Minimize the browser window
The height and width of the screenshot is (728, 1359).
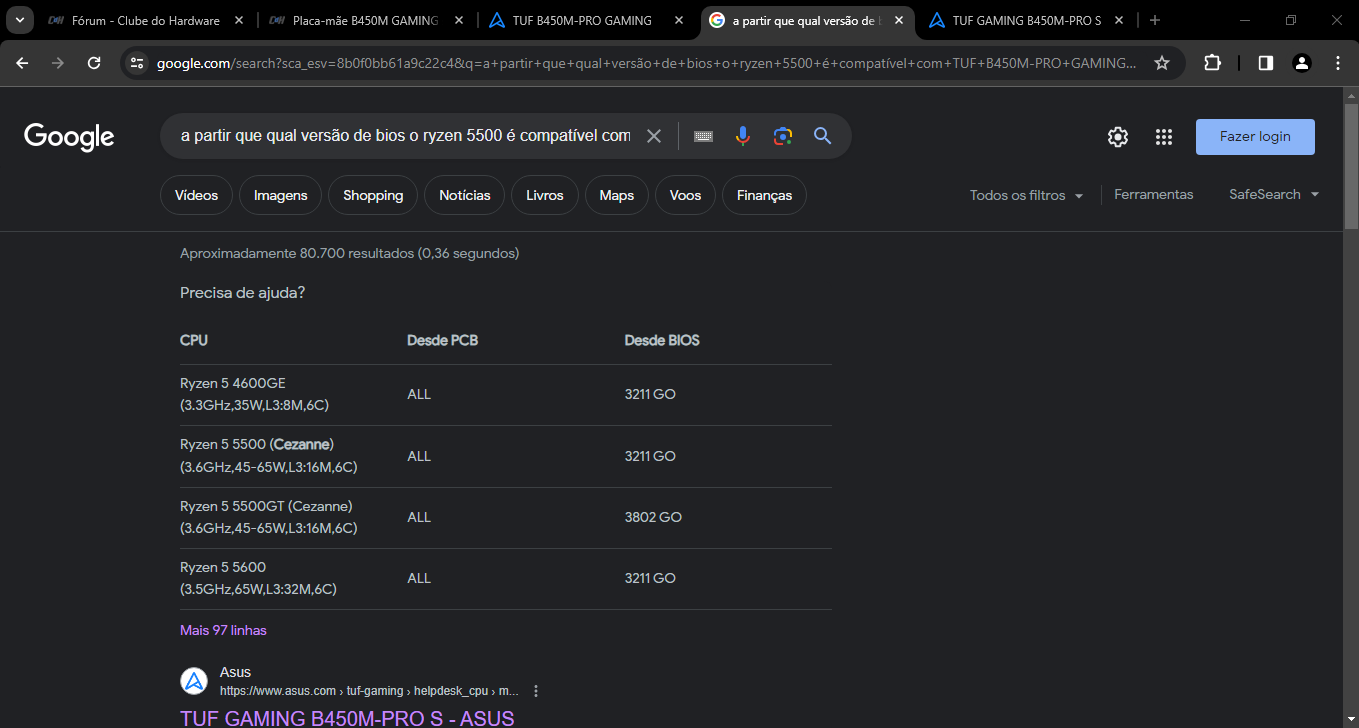(x=1244, y=20)
